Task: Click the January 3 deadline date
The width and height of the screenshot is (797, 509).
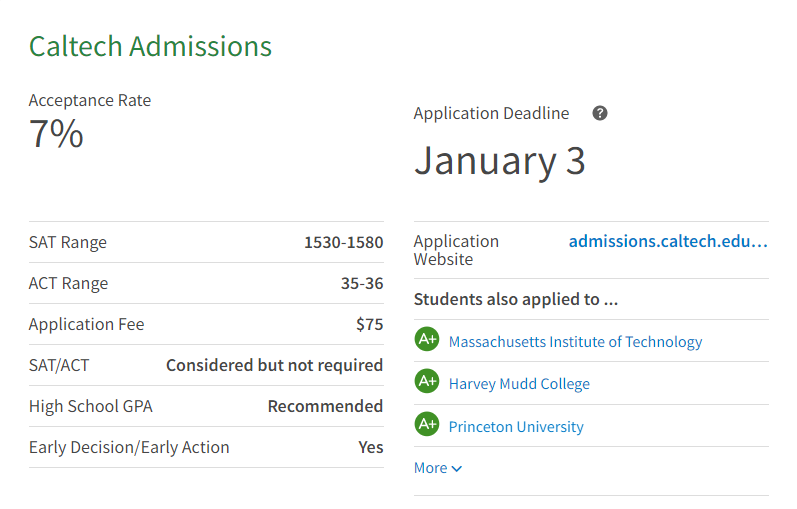Action: pyautogui.click(x=499, y=161)
